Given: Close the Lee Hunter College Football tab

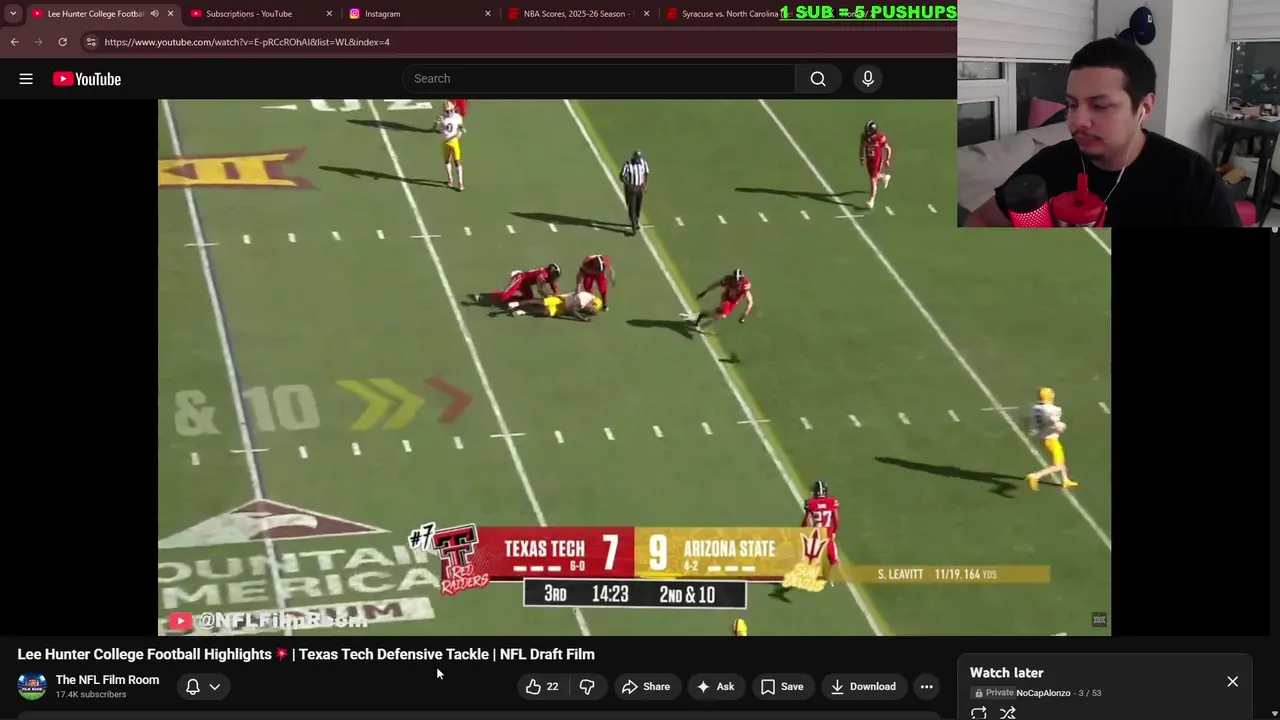Looking at the screenshot, I should point(170,14).
